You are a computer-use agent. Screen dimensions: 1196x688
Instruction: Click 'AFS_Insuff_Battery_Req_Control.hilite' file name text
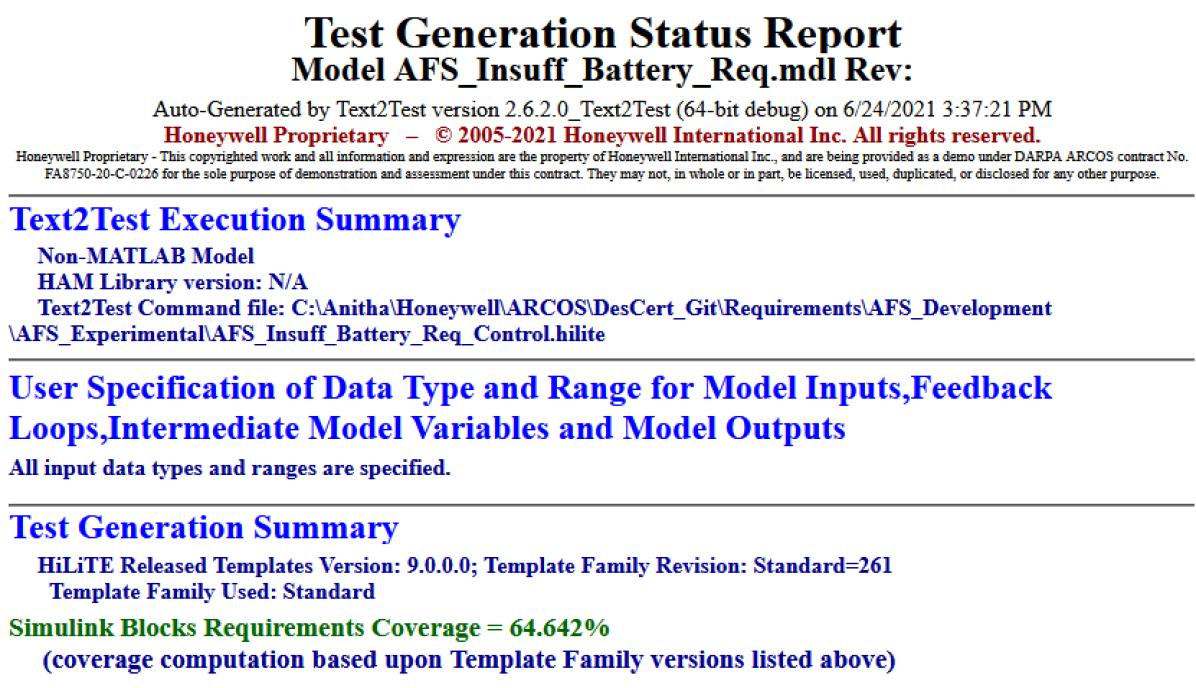[409, 335]
